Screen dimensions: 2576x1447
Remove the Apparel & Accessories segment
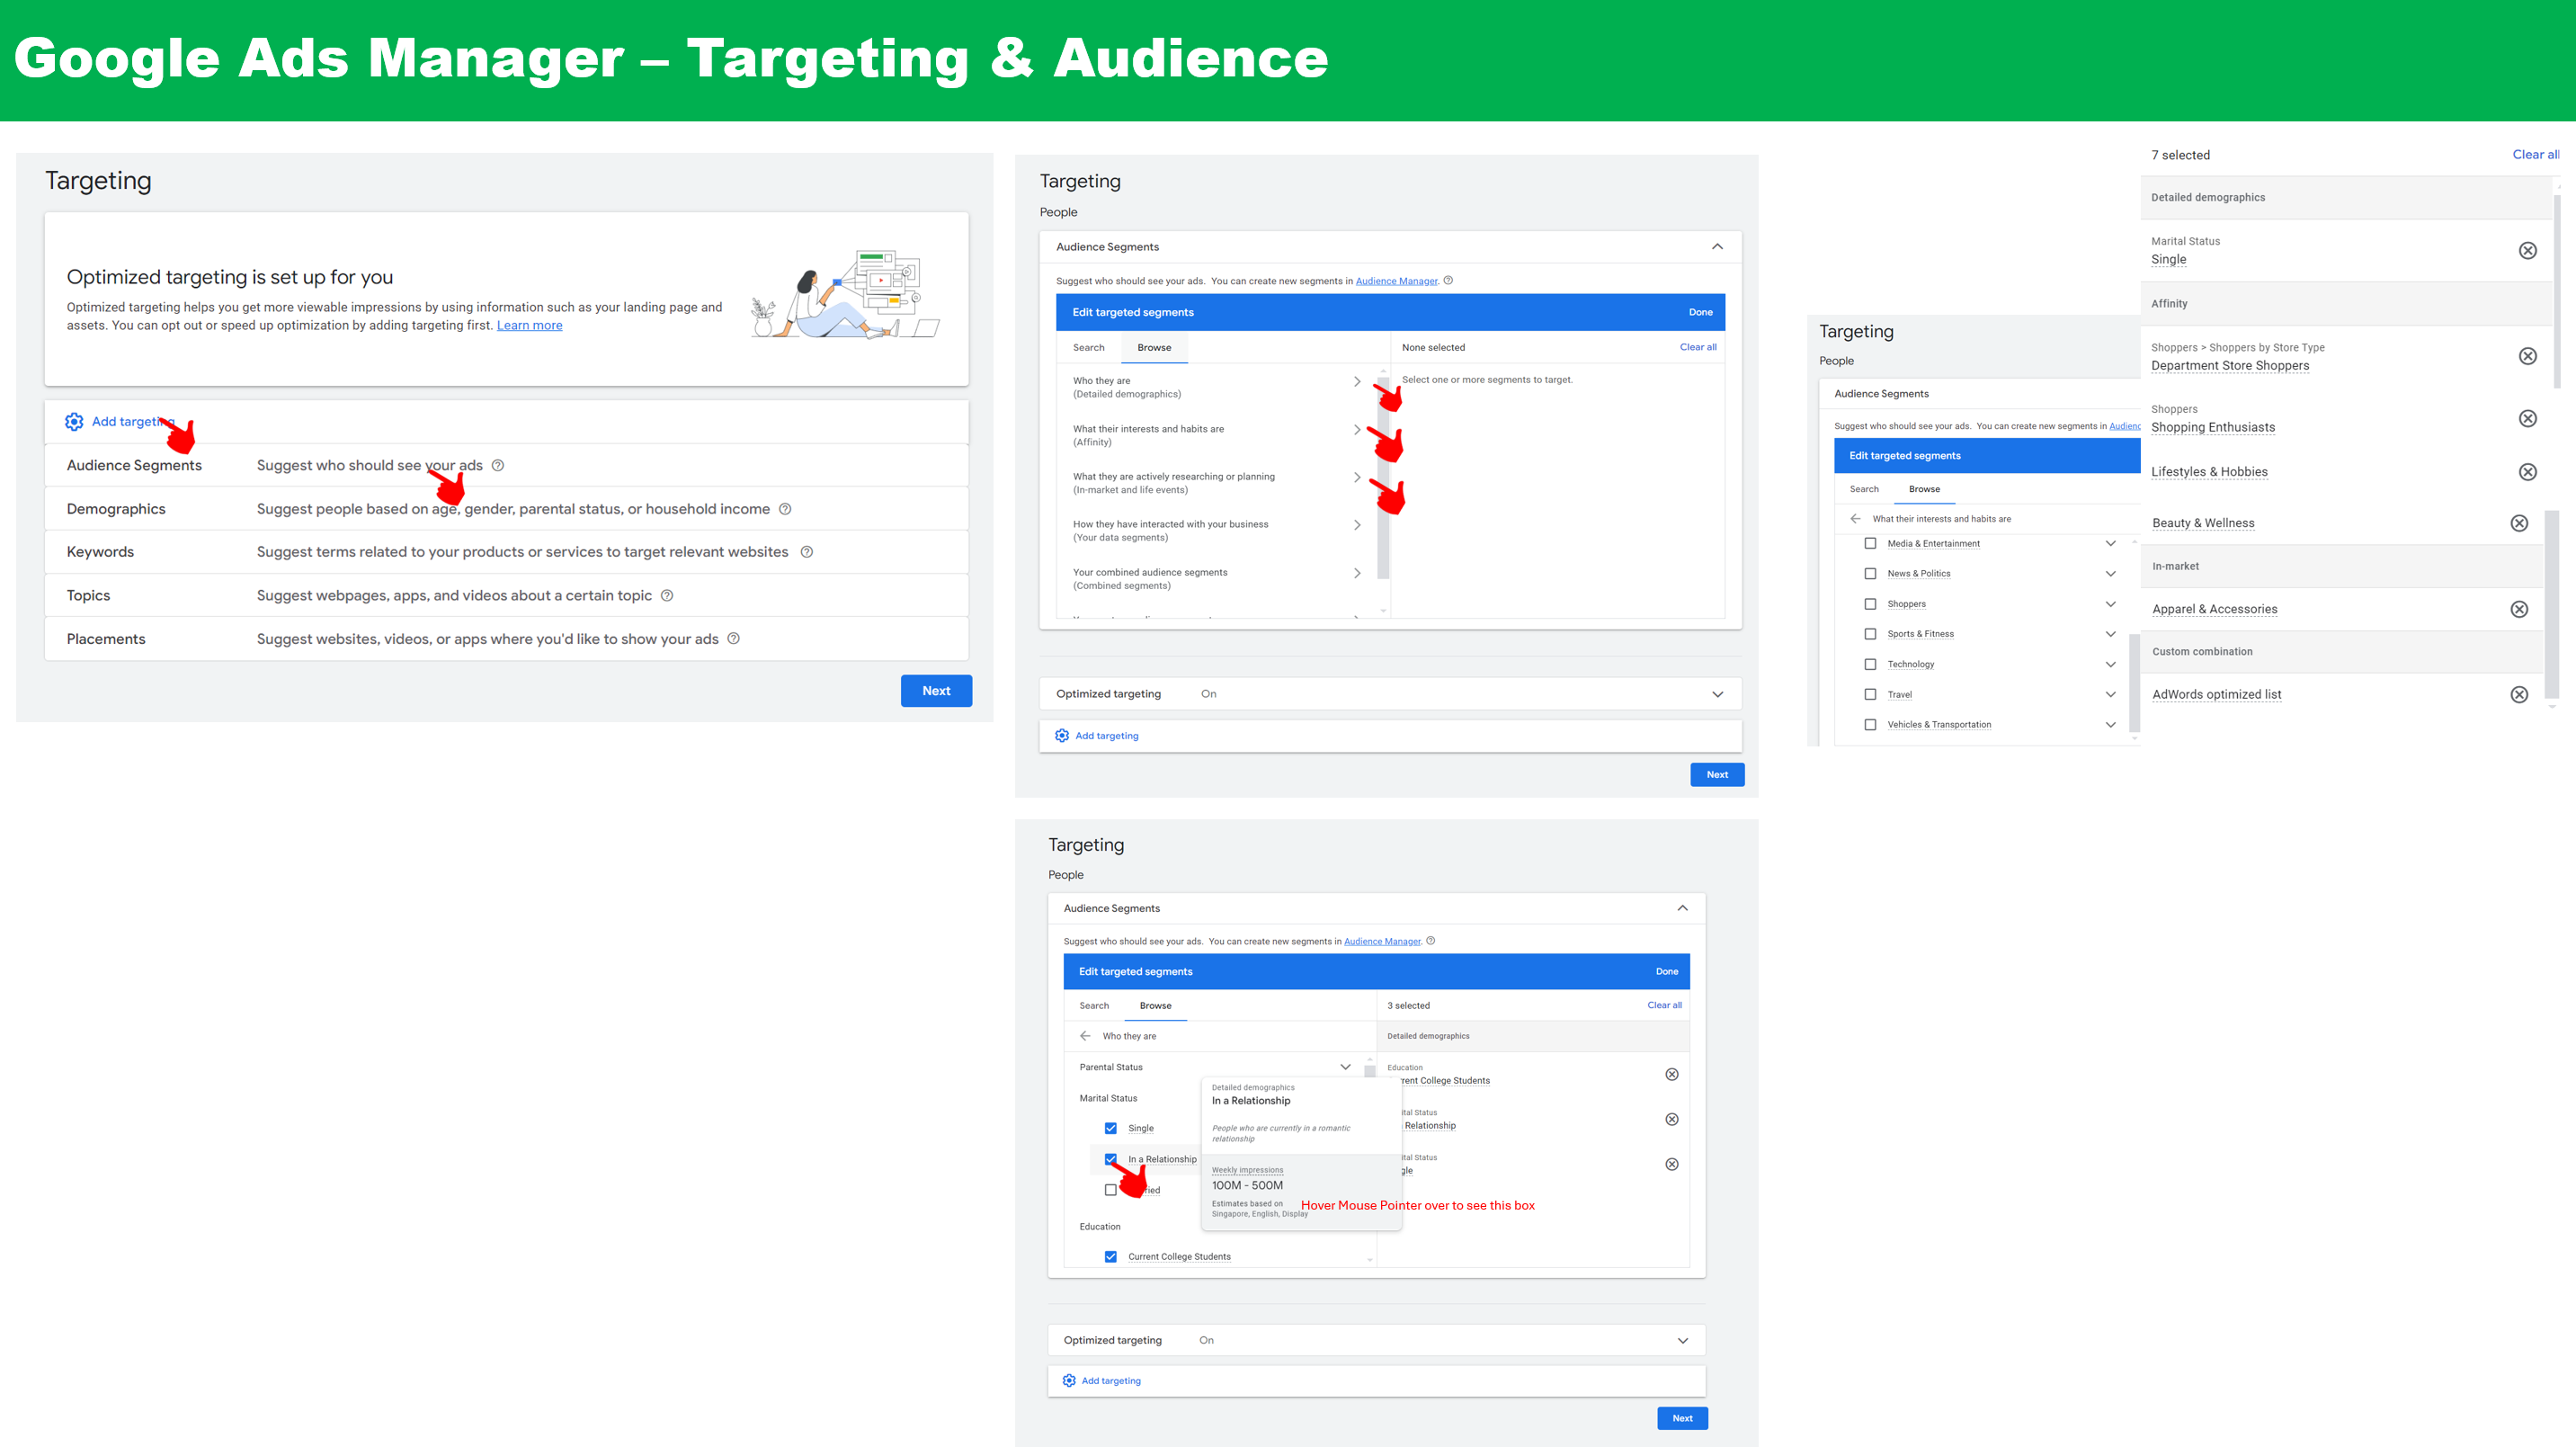click(x=2519, y=609)
